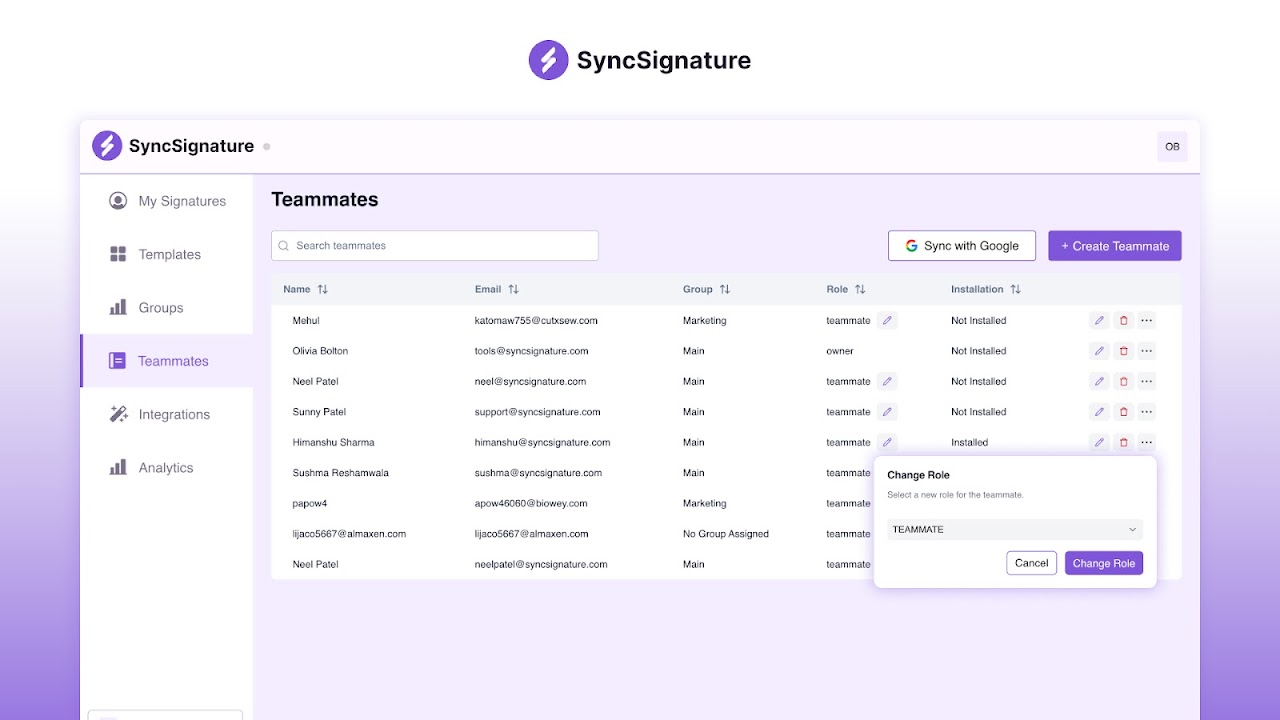Click Sushma Reshamwala name cell
1280x720 pixels.
click(340, 473)
